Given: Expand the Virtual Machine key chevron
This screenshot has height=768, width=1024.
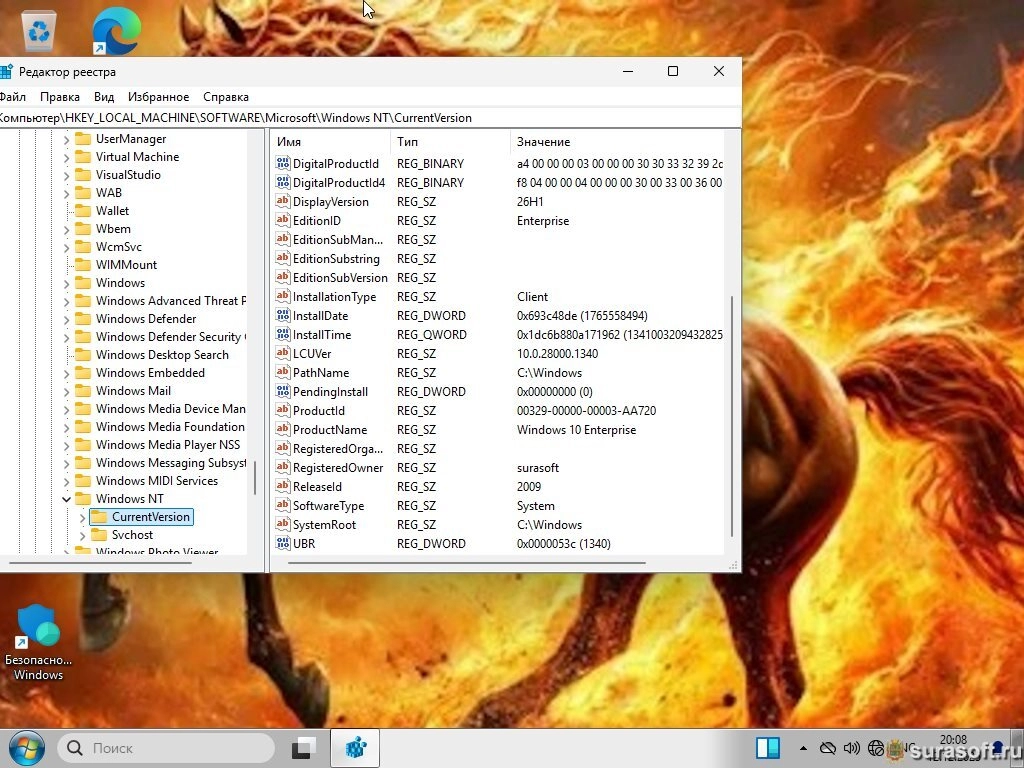Looking at the screenshot, I should [66, 157].
